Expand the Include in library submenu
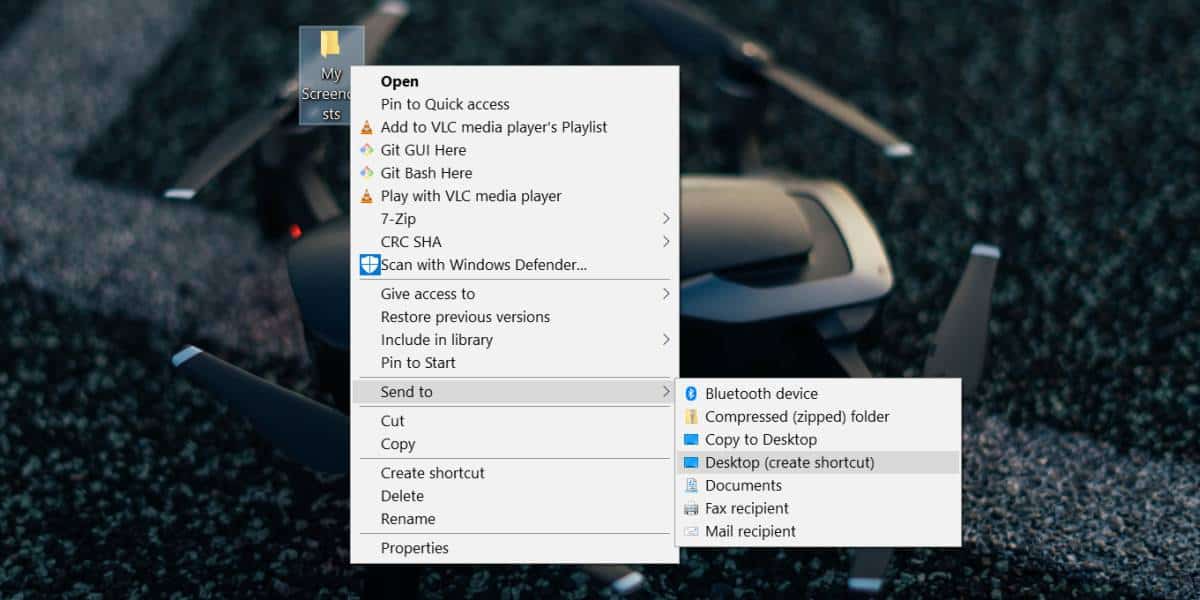This screenshot has width=1200, height=600. pos(515,340)
